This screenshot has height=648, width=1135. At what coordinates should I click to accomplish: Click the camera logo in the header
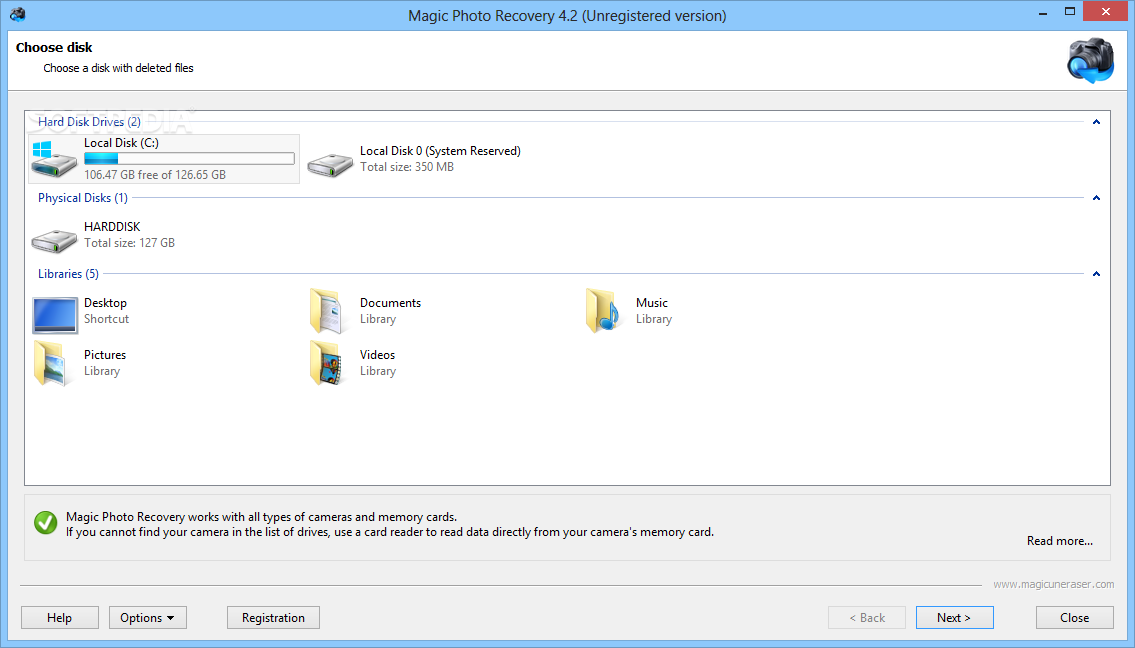tap(1091, 61)
